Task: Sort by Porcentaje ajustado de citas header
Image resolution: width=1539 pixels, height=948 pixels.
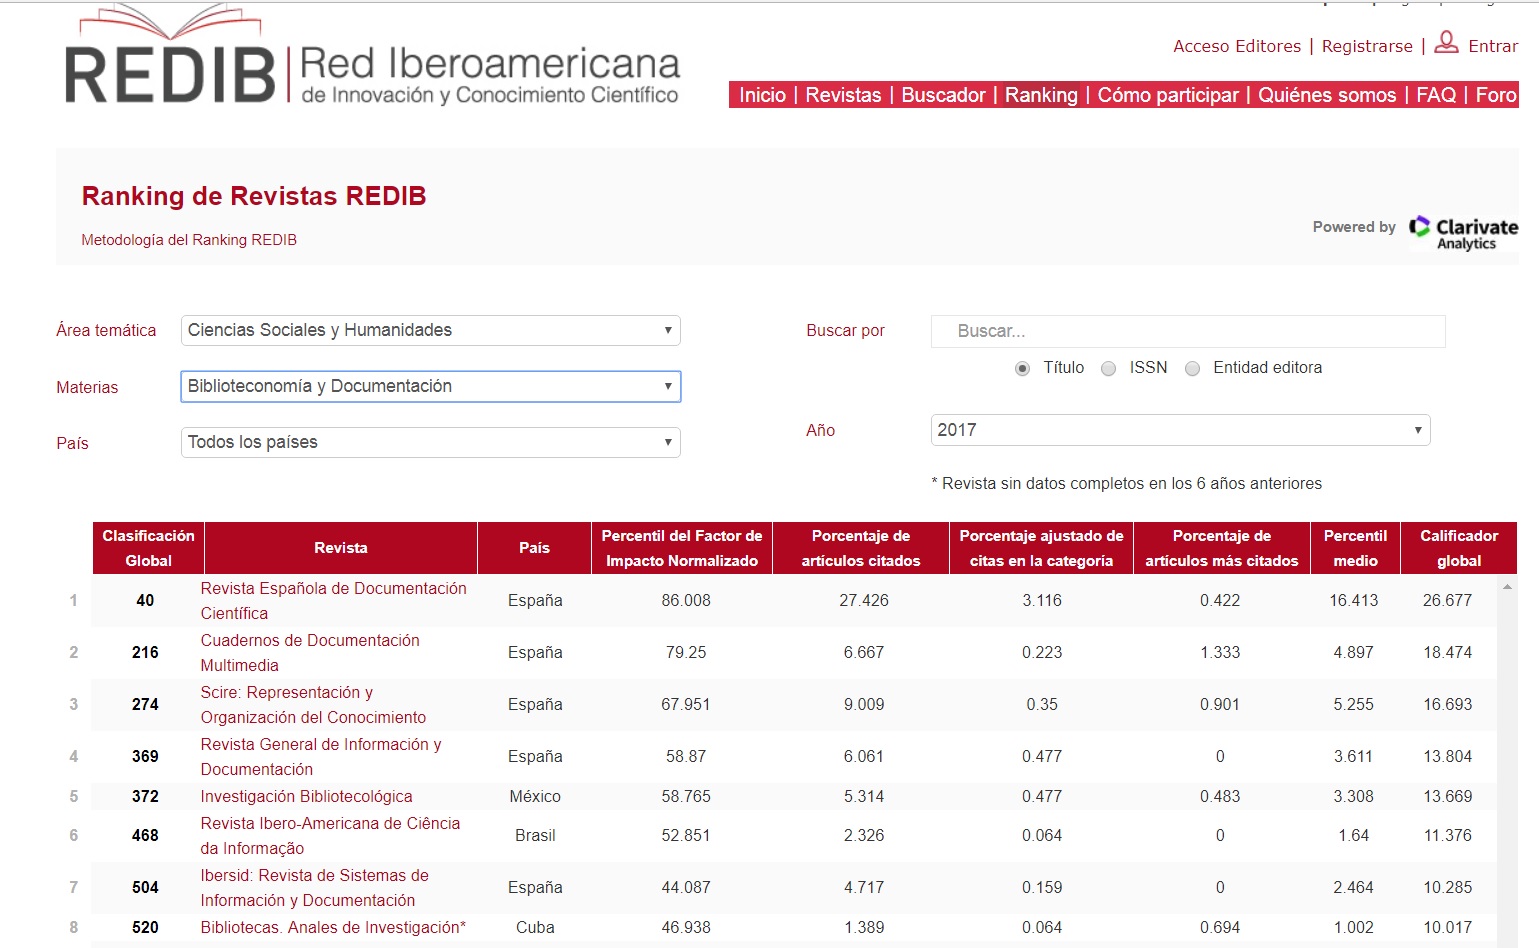Action: (1041, 548)
